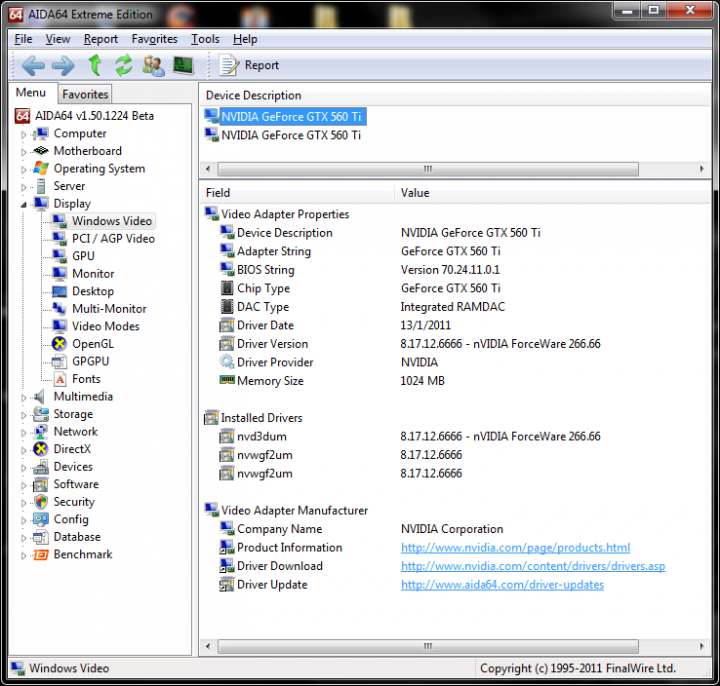Collapse the Display tree node

23,205
